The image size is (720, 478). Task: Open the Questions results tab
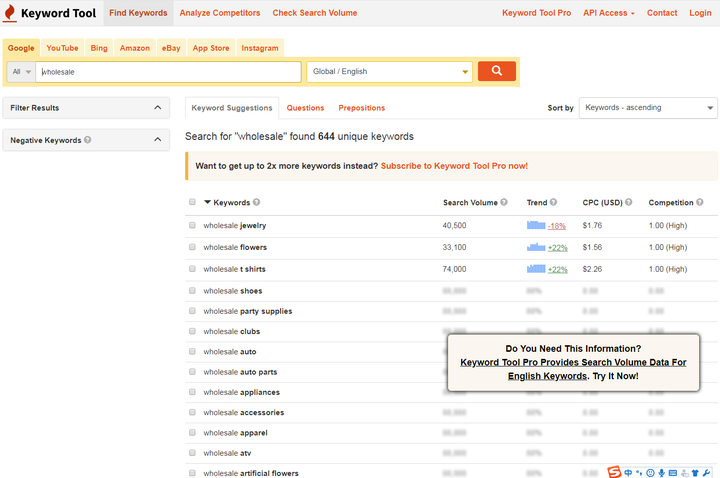[305, 108]
